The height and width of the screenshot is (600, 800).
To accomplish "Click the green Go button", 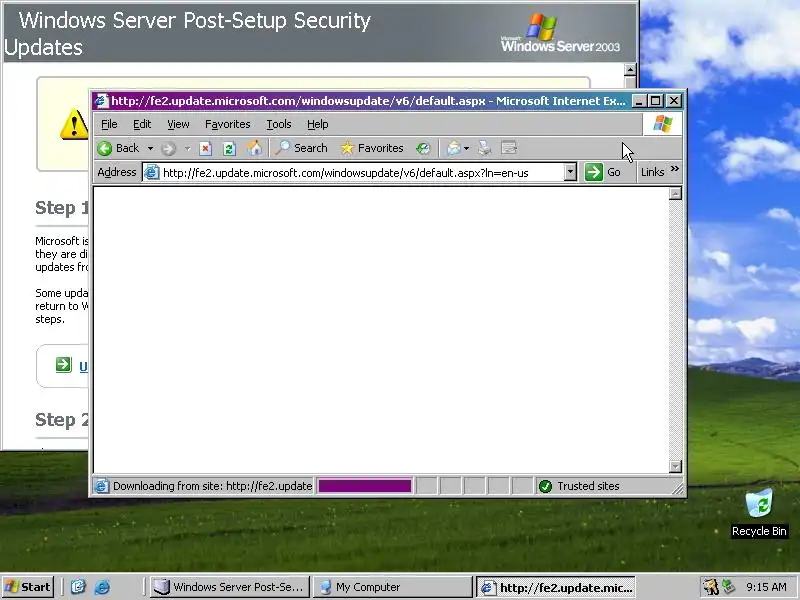I will click(603, 172).
